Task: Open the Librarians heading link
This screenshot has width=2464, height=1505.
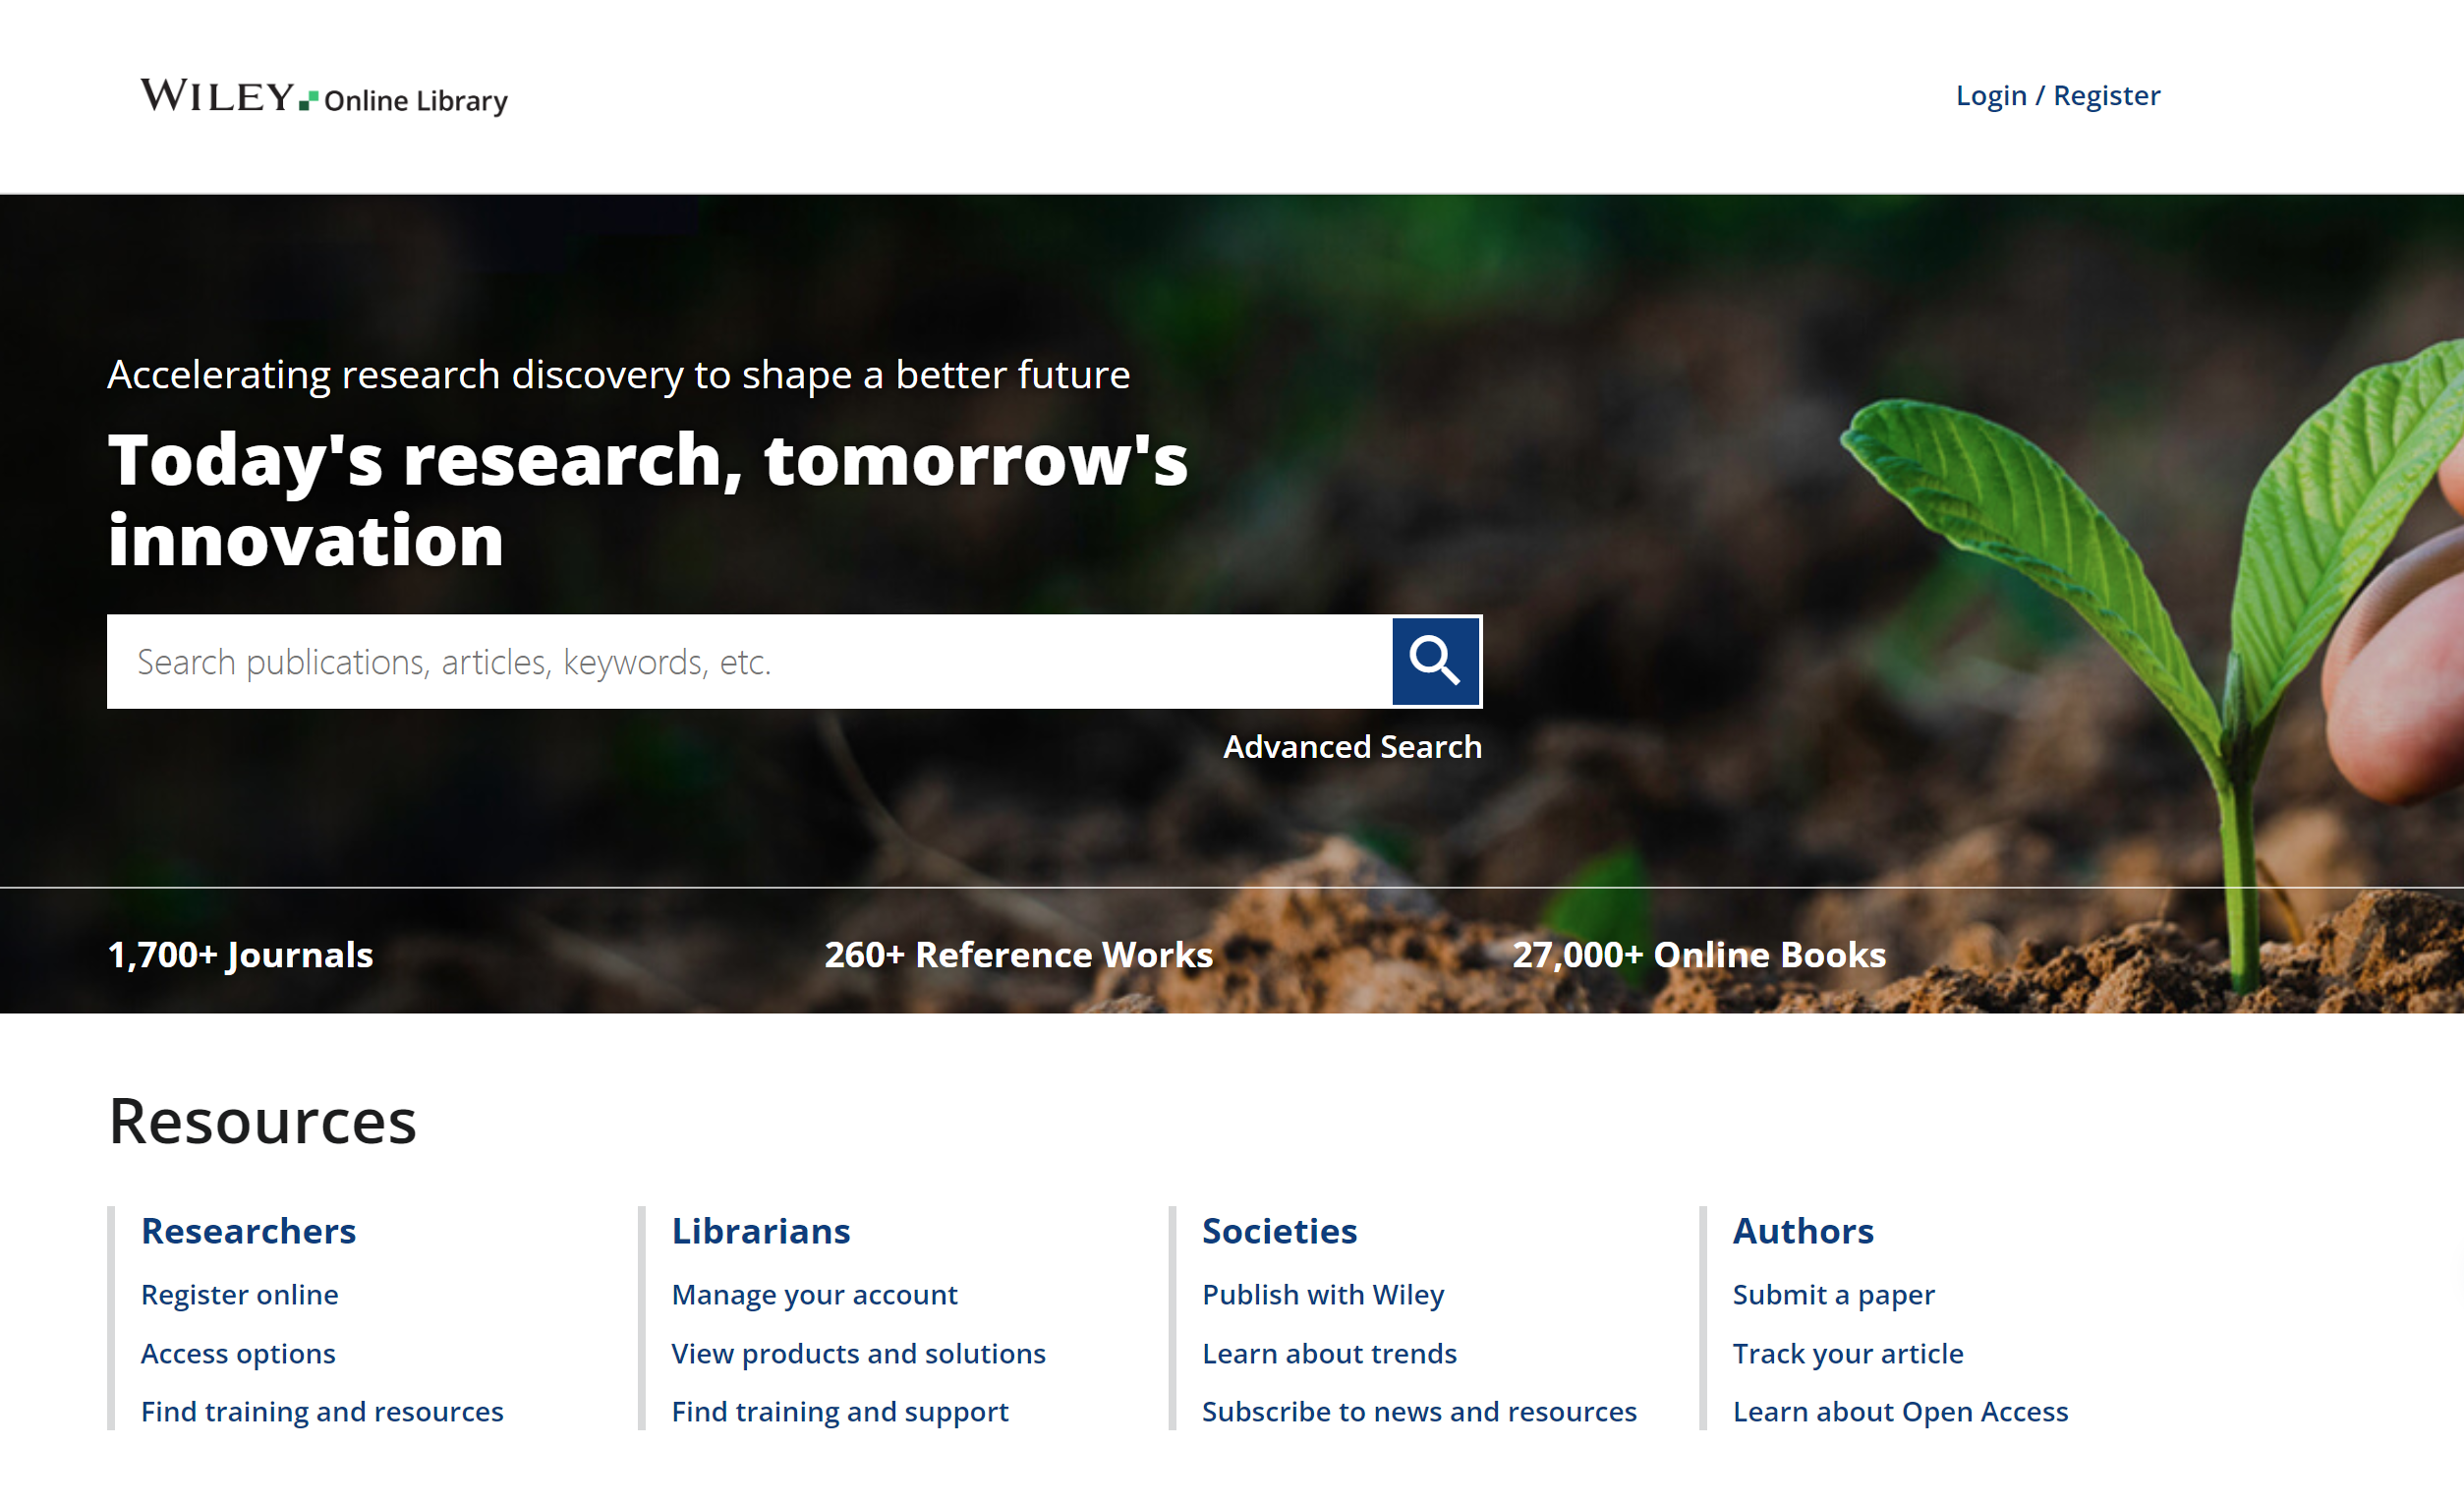Action: (x=760, y=1230)
